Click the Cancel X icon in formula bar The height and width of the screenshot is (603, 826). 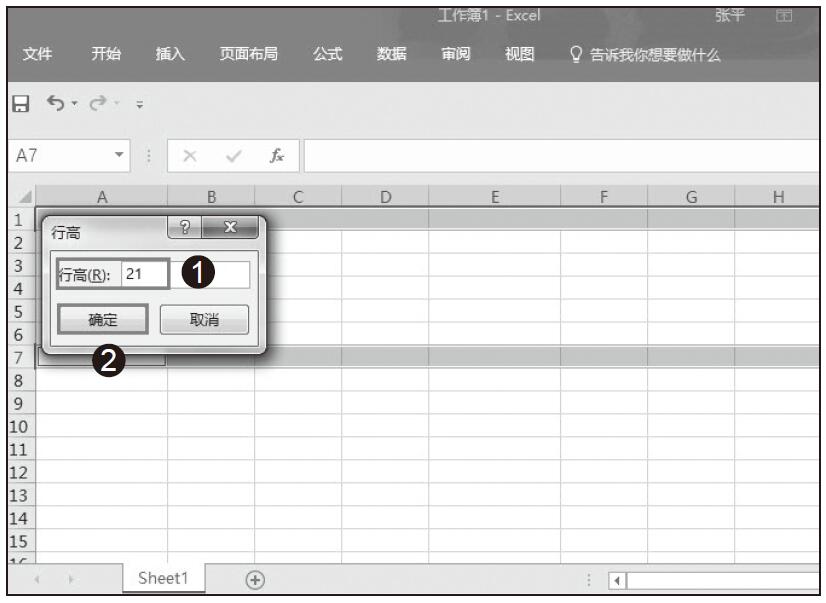coord(190,156)
